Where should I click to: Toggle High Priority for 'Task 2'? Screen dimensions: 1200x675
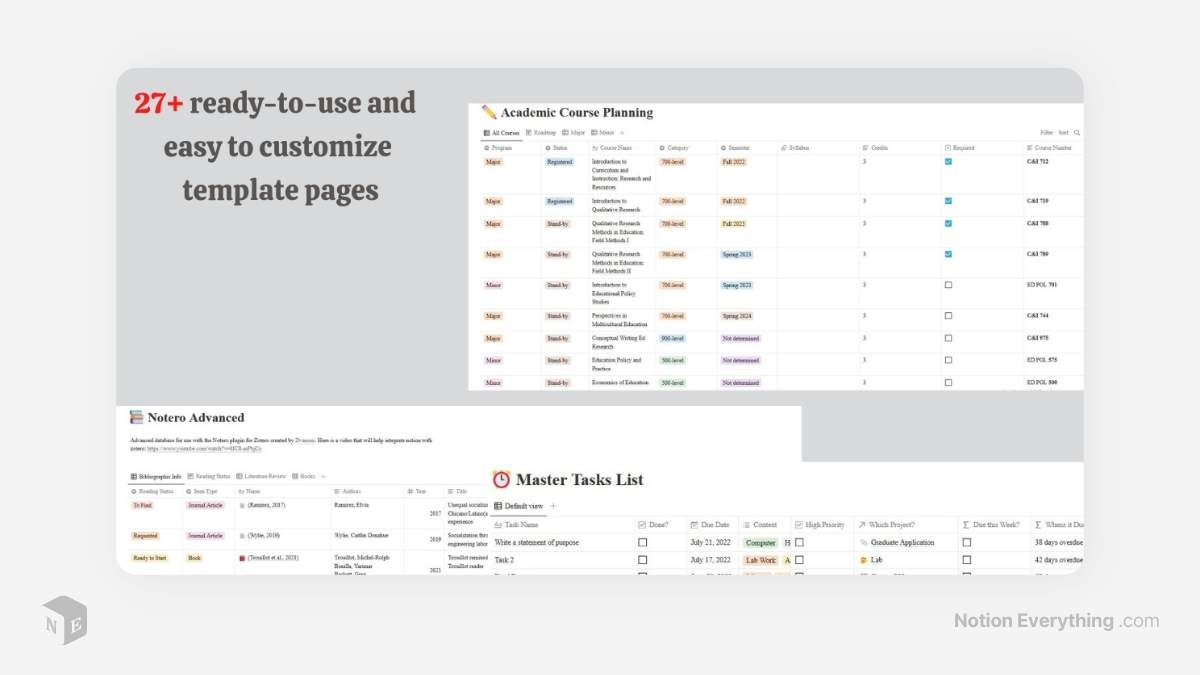click(x=799, y=560)
